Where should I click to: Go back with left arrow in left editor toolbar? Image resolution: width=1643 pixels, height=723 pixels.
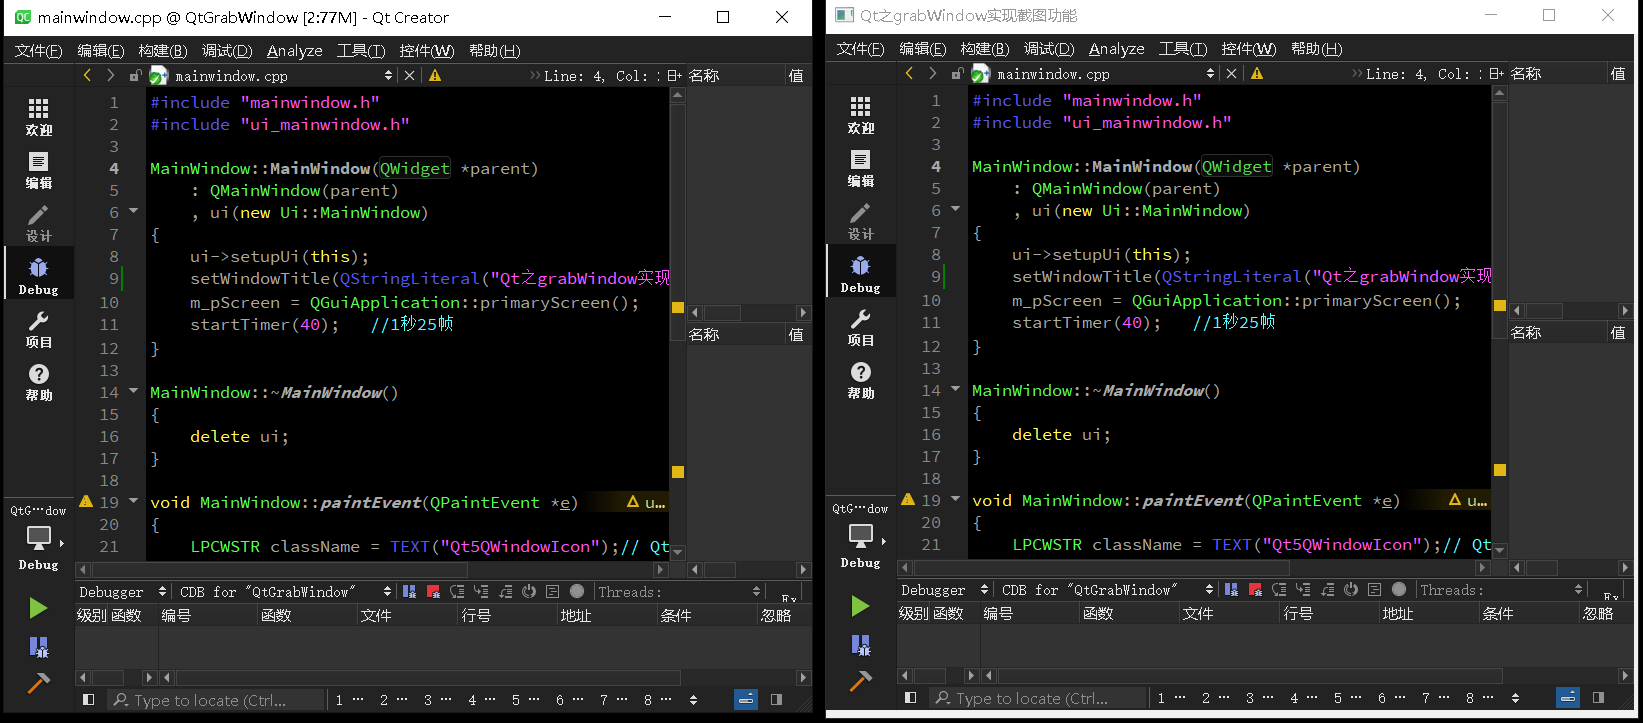[87, 76]
